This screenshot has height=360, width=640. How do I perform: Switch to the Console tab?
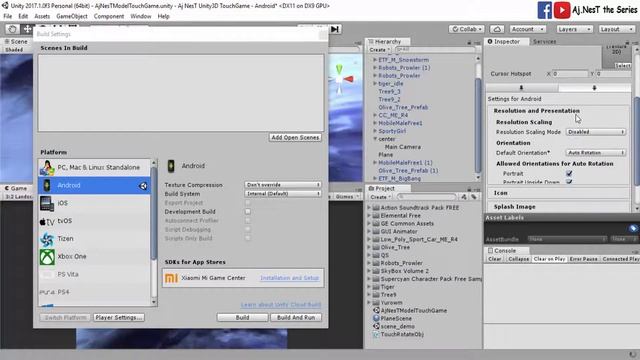pyautogui.click(x=505, y=251)
